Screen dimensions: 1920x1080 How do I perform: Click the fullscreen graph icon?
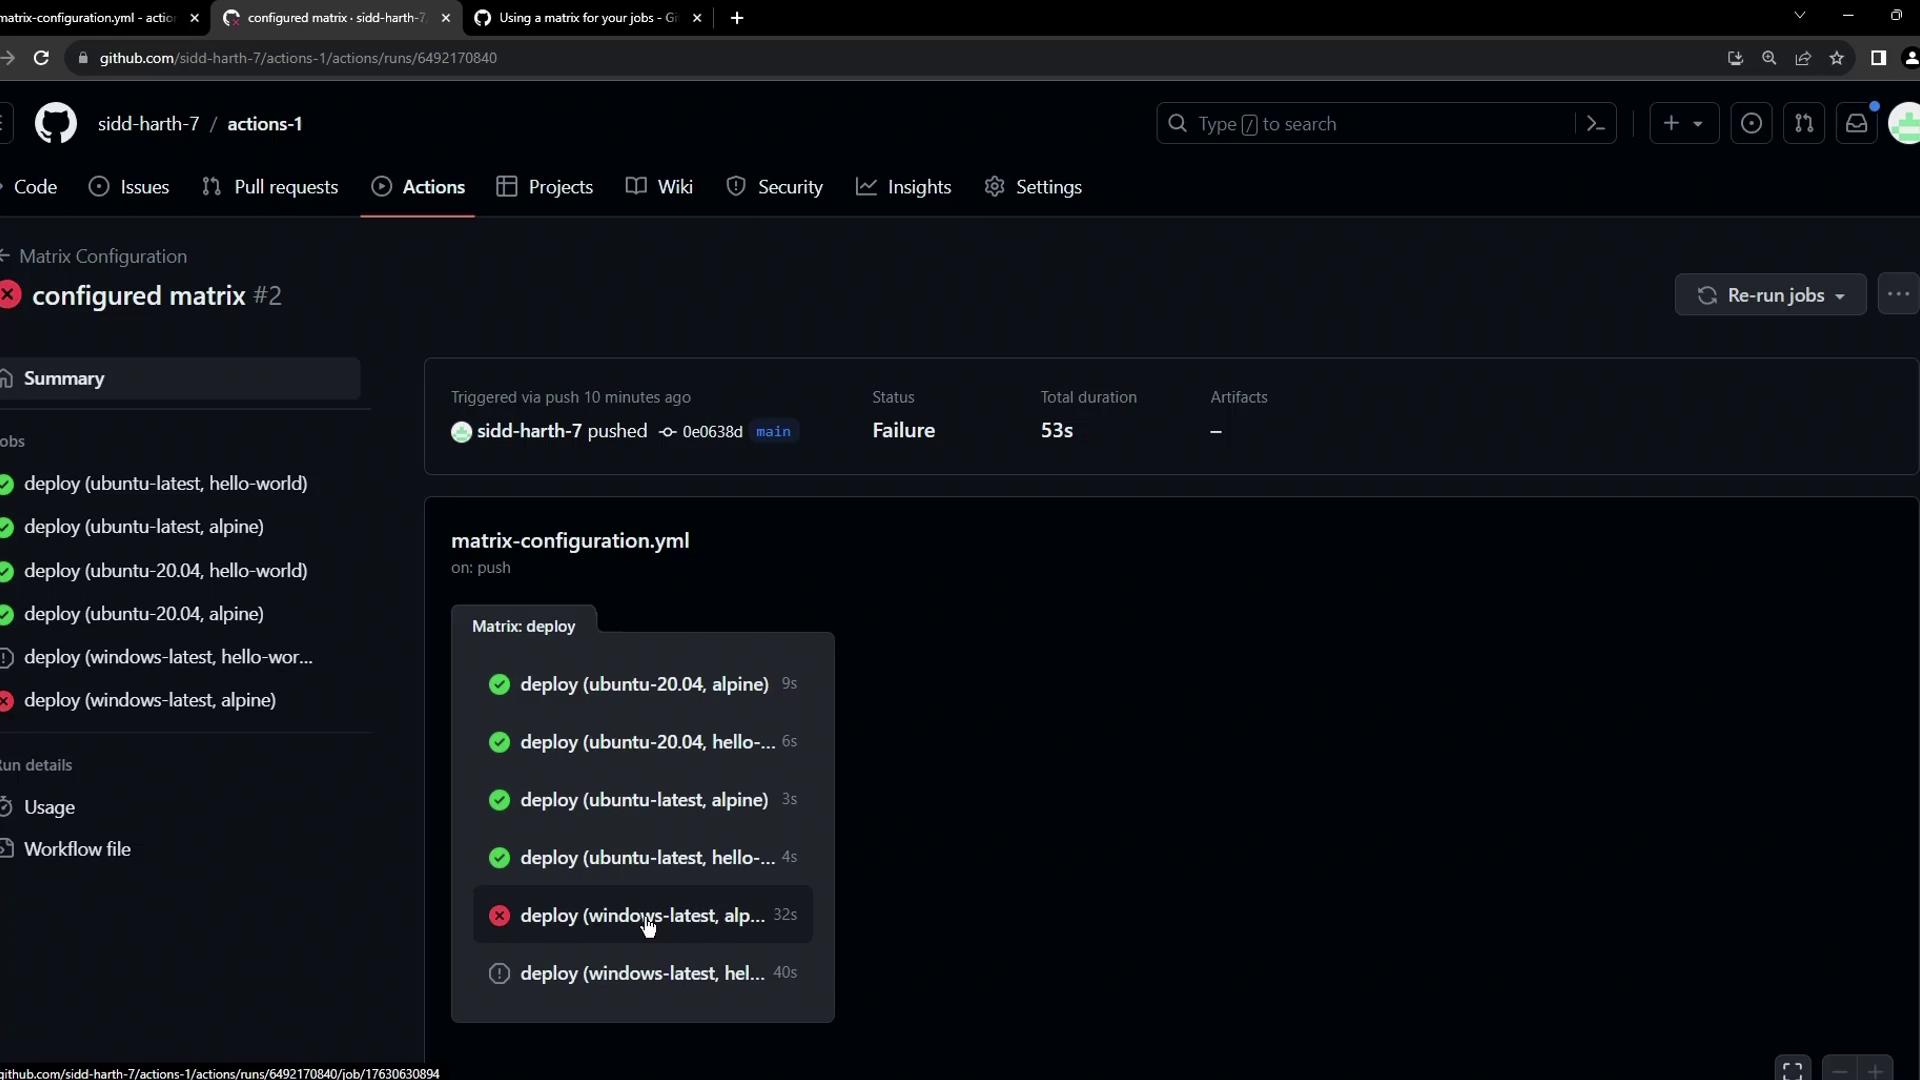pyautogui.click(x=1792, y=1070)
